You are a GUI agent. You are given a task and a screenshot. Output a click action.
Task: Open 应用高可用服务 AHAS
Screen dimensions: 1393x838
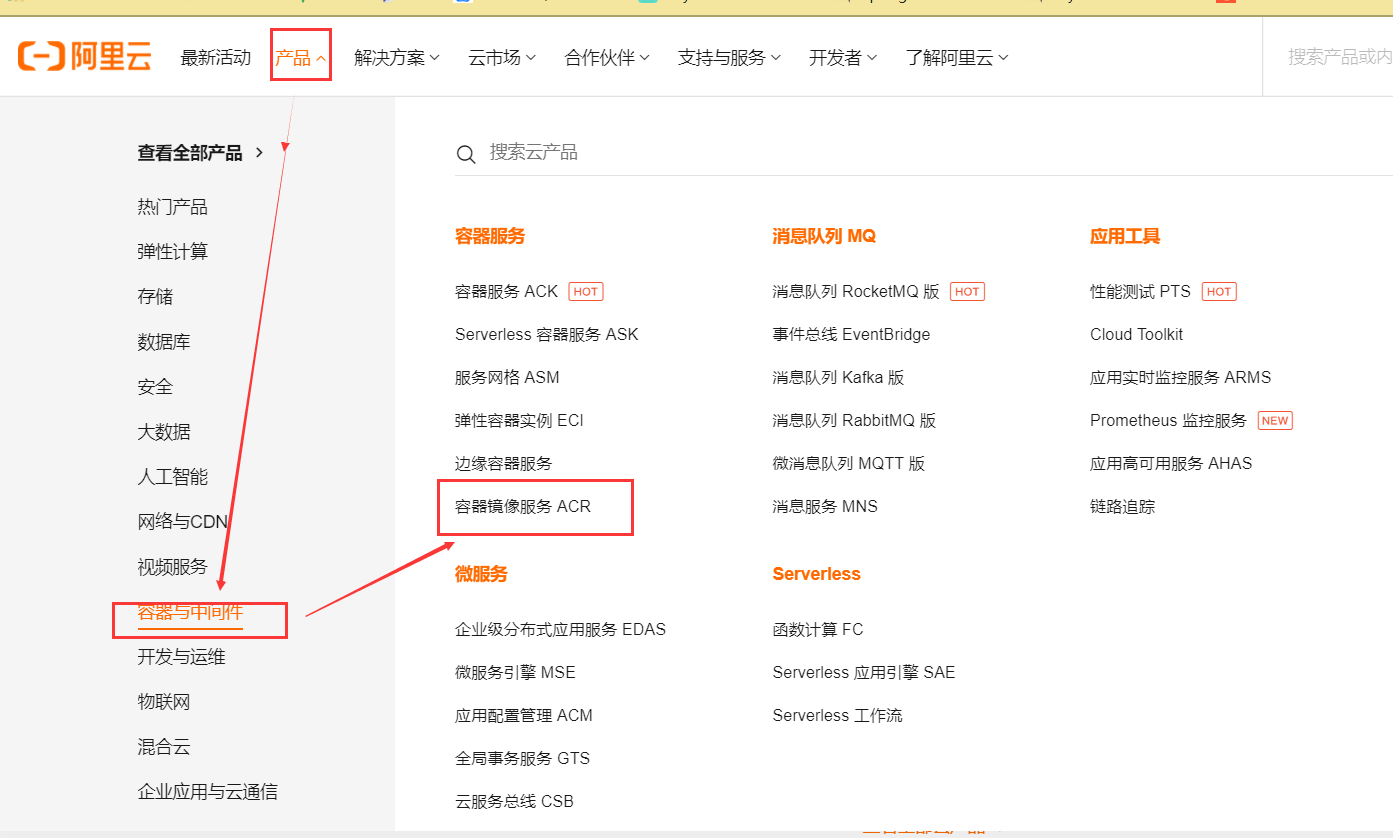coord(1171,464)
